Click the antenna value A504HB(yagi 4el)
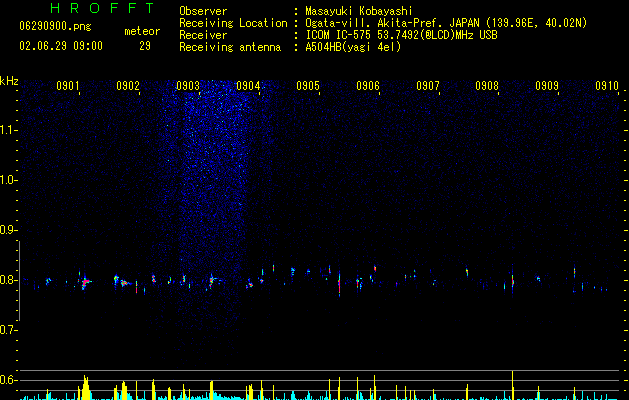 [x=353, y=47]
